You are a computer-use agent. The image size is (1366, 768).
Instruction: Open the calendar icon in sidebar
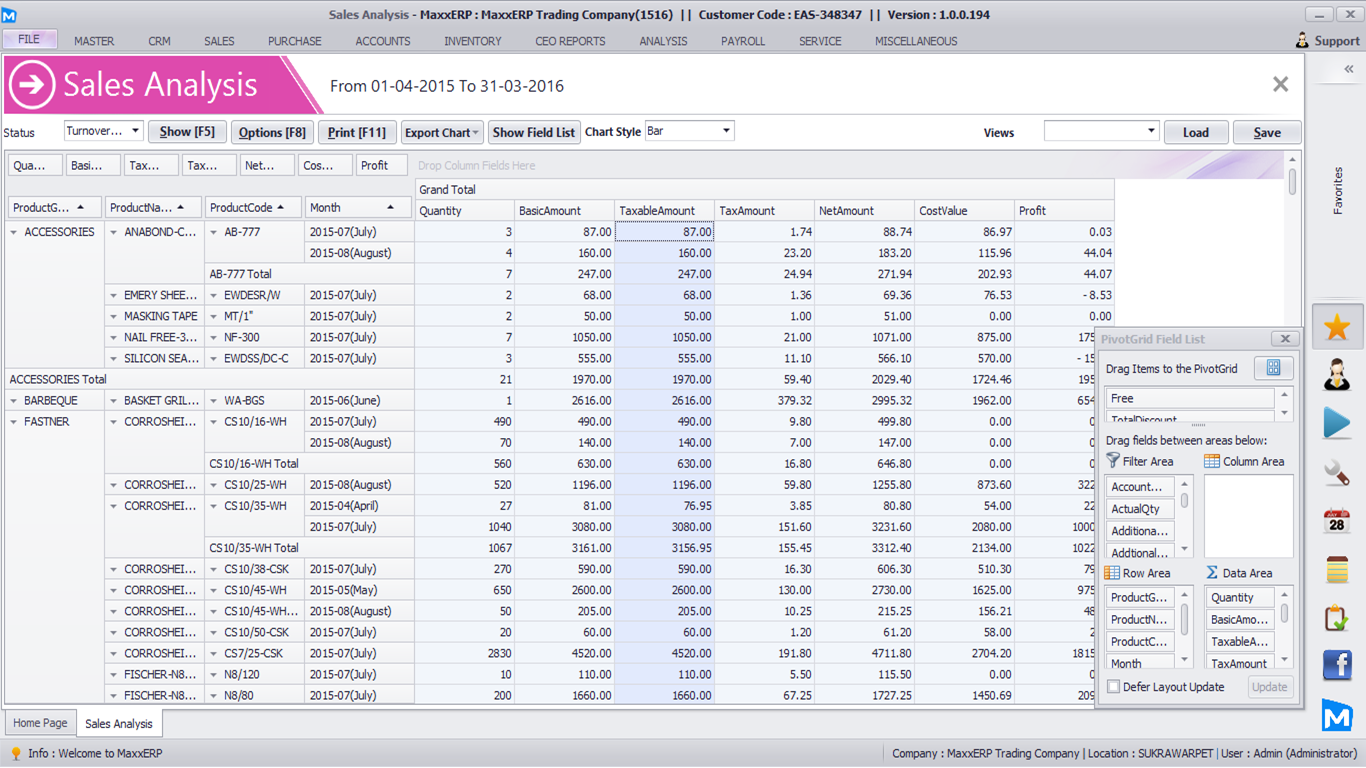(1337, 520)
